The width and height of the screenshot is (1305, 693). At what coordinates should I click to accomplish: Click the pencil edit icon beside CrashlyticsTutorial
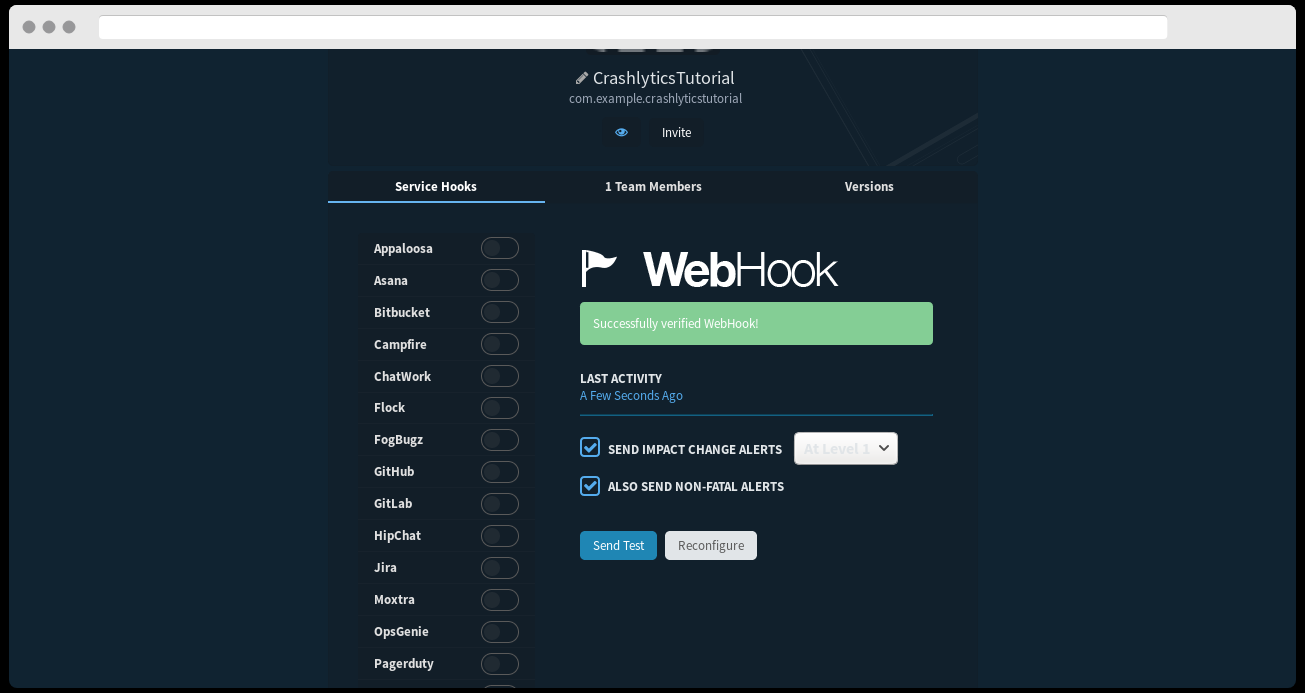coord(582,78)
